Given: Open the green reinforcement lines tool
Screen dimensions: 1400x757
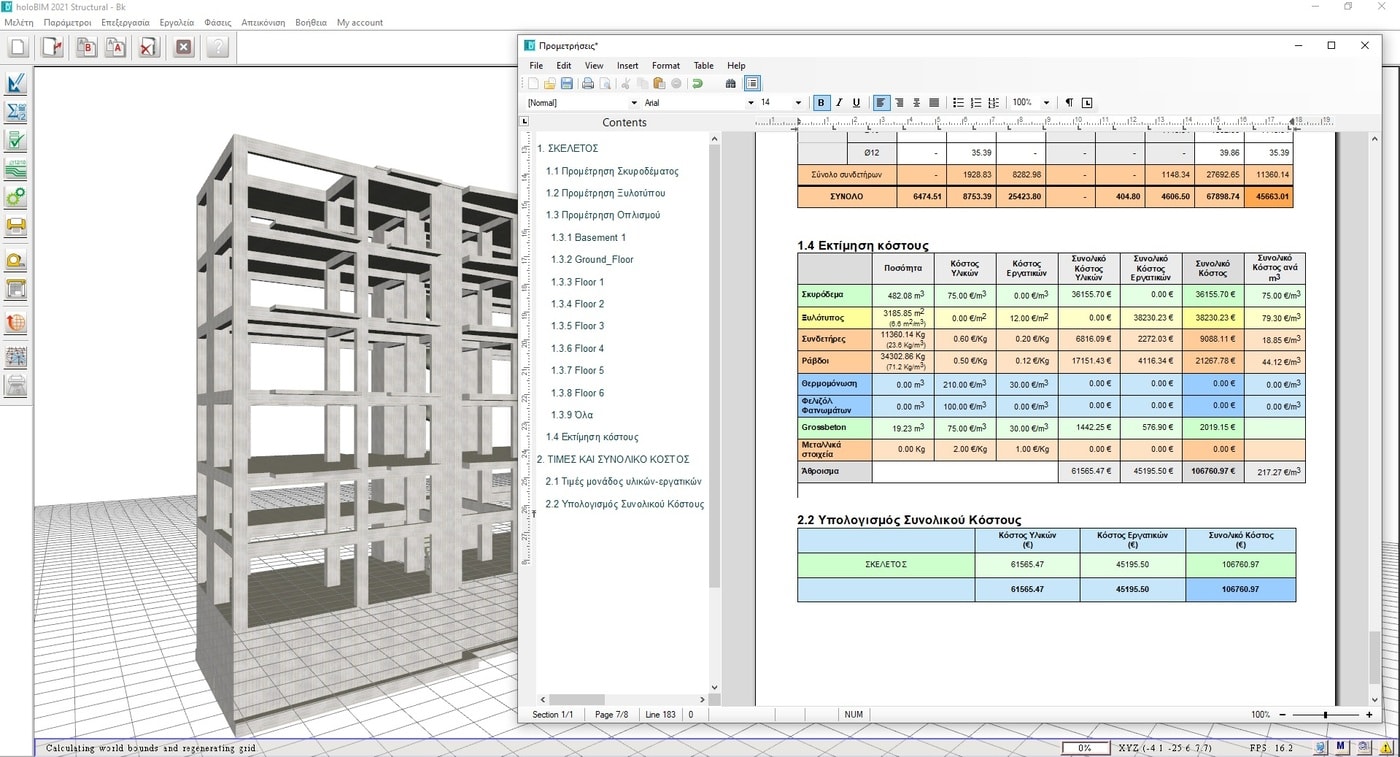Looking at the screenshot, I should tap(16, 170).
